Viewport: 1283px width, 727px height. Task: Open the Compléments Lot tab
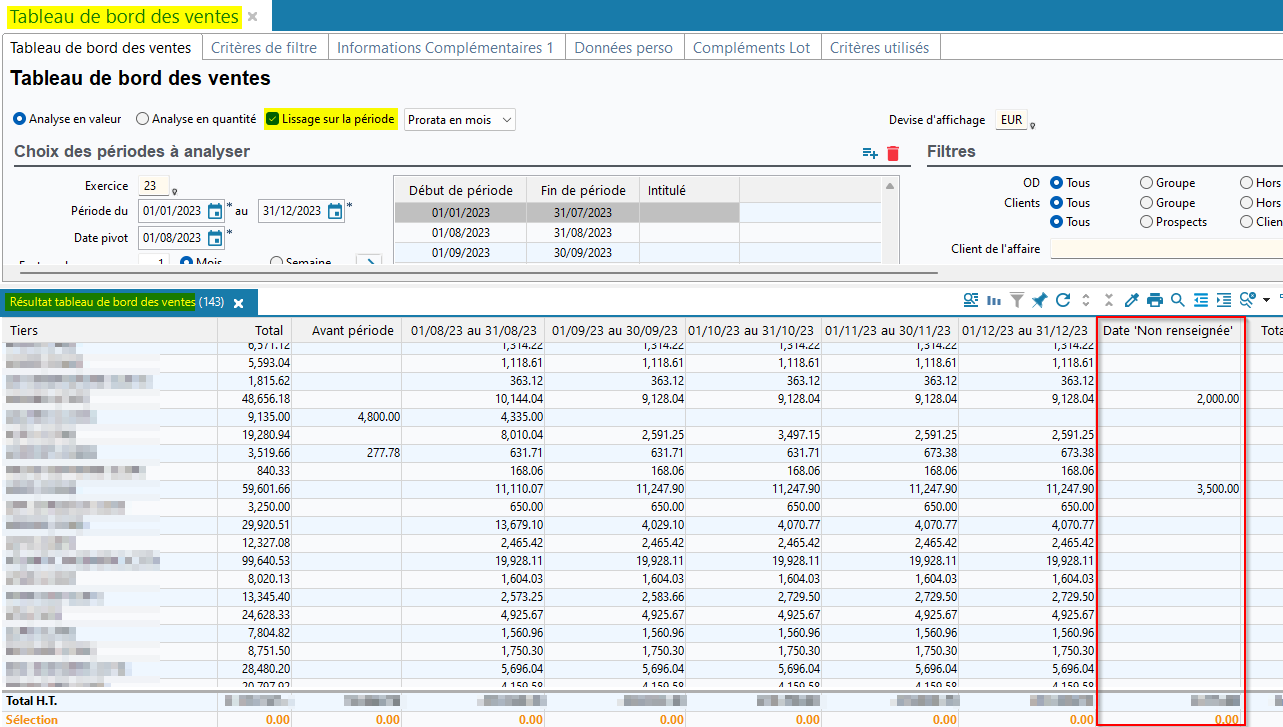[751, 48]
